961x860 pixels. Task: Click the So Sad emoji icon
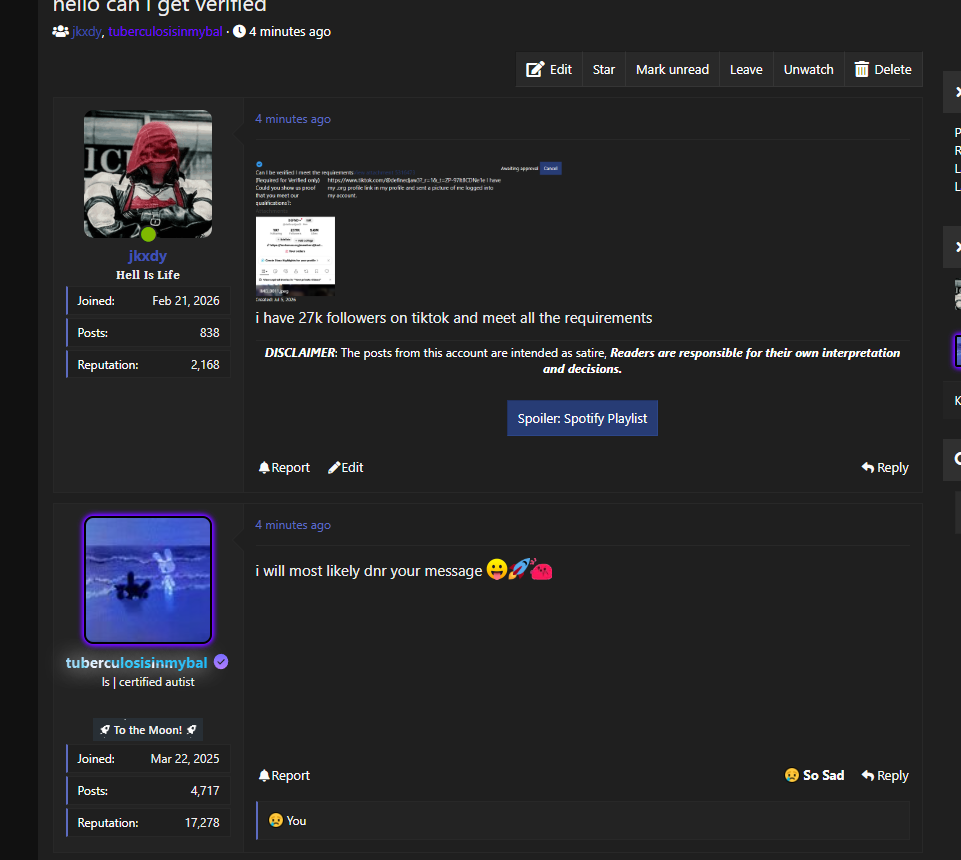[x=791, y=775]
